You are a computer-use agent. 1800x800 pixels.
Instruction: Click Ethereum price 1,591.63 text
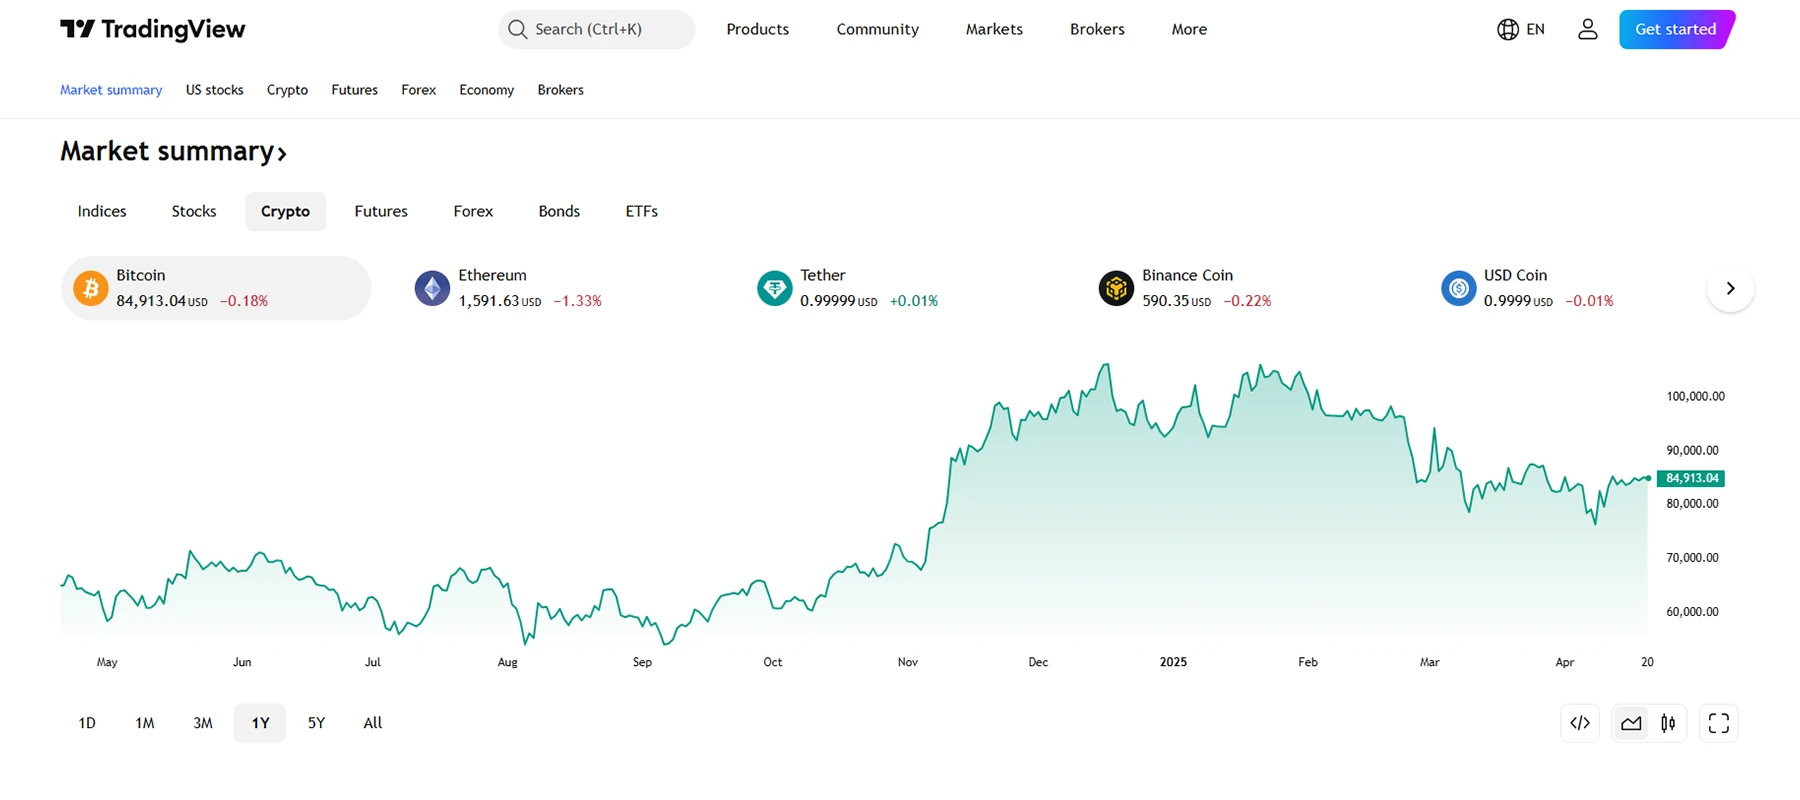pos(490,301)
